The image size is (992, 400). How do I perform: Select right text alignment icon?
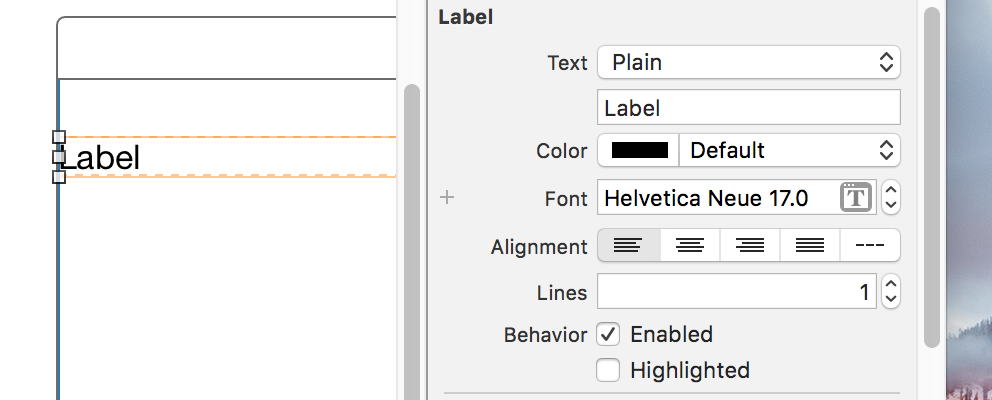pos(750,246)
